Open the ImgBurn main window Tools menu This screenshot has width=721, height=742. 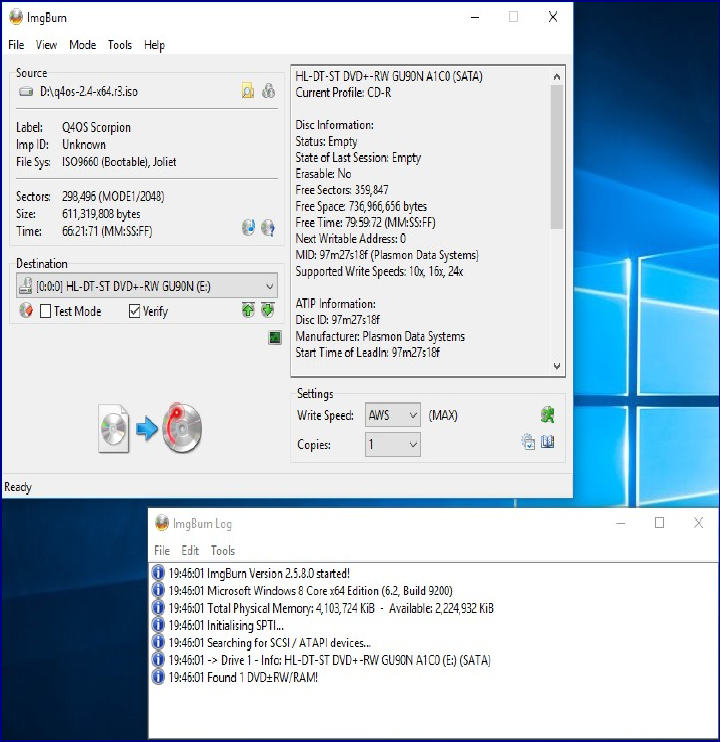[x=120, y=45]
